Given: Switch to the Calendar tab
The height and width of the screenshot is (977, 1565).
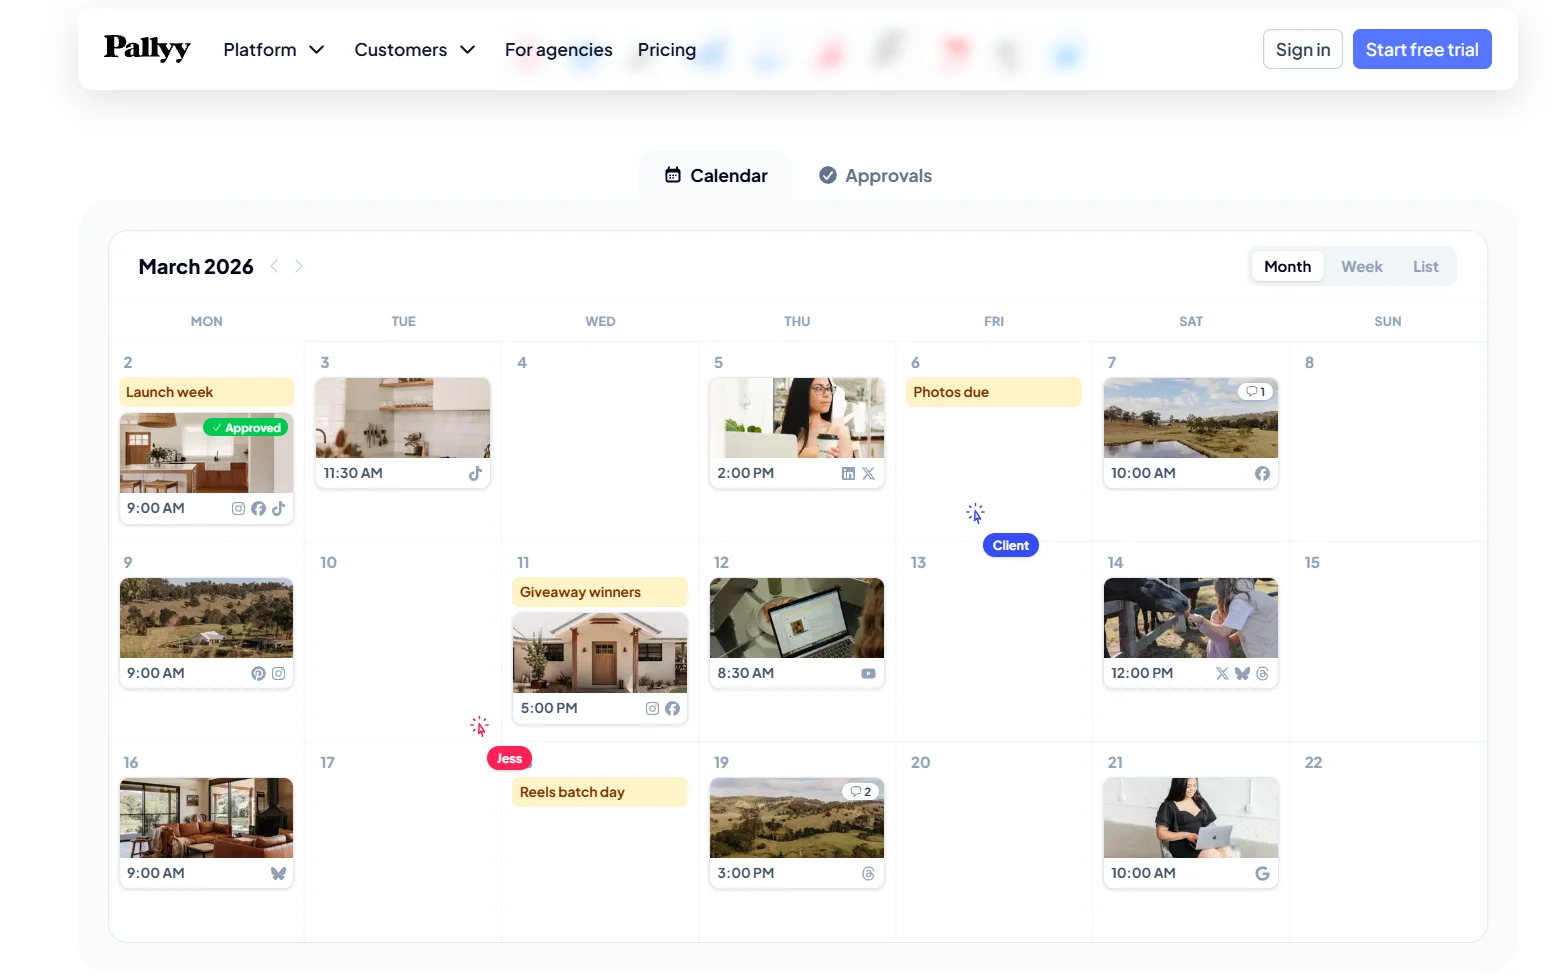Looking at the screenshot, I should click(x=716, y=175).
